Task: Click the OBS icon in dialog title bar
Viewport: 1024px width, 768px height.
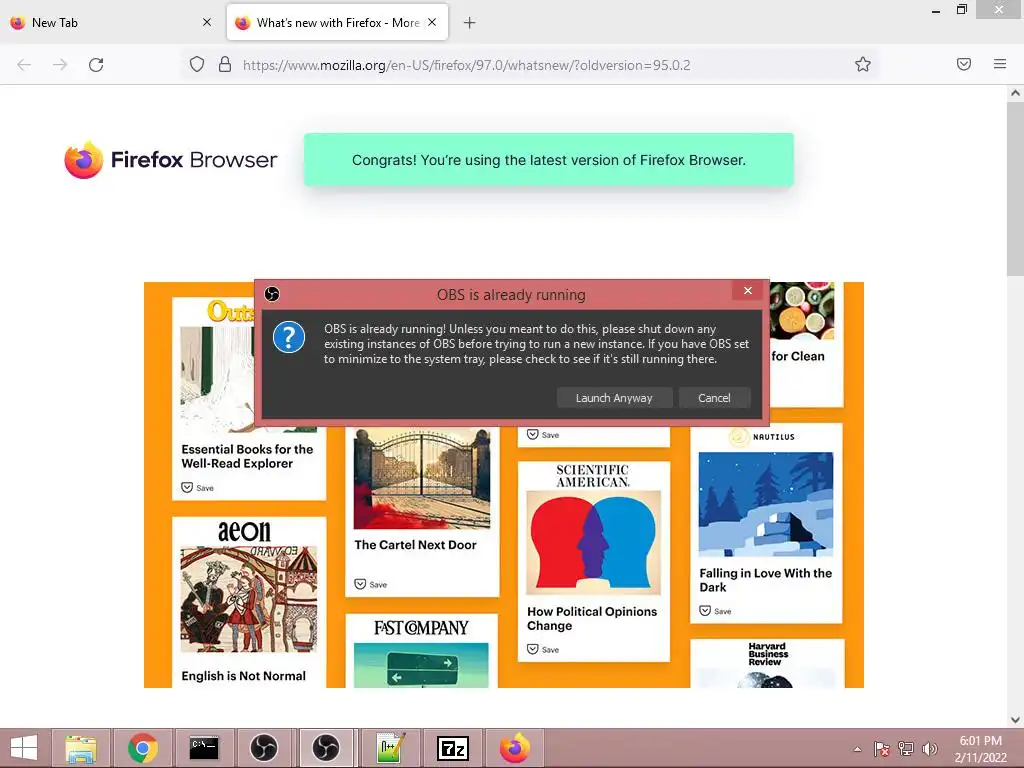Action: pos(272,295)
